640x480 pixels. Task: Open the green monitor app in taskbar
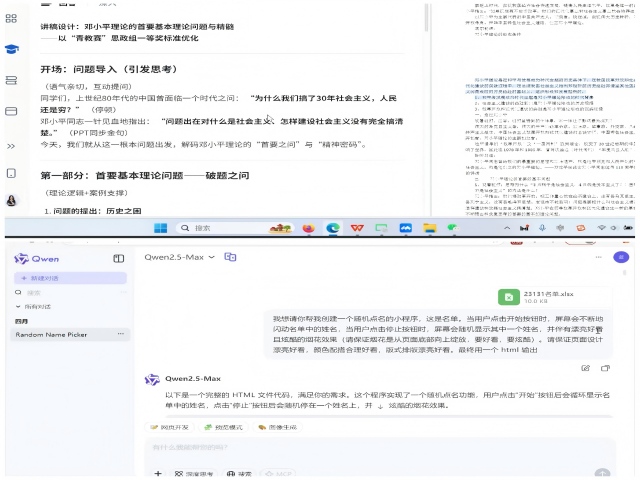pos(381,228)
